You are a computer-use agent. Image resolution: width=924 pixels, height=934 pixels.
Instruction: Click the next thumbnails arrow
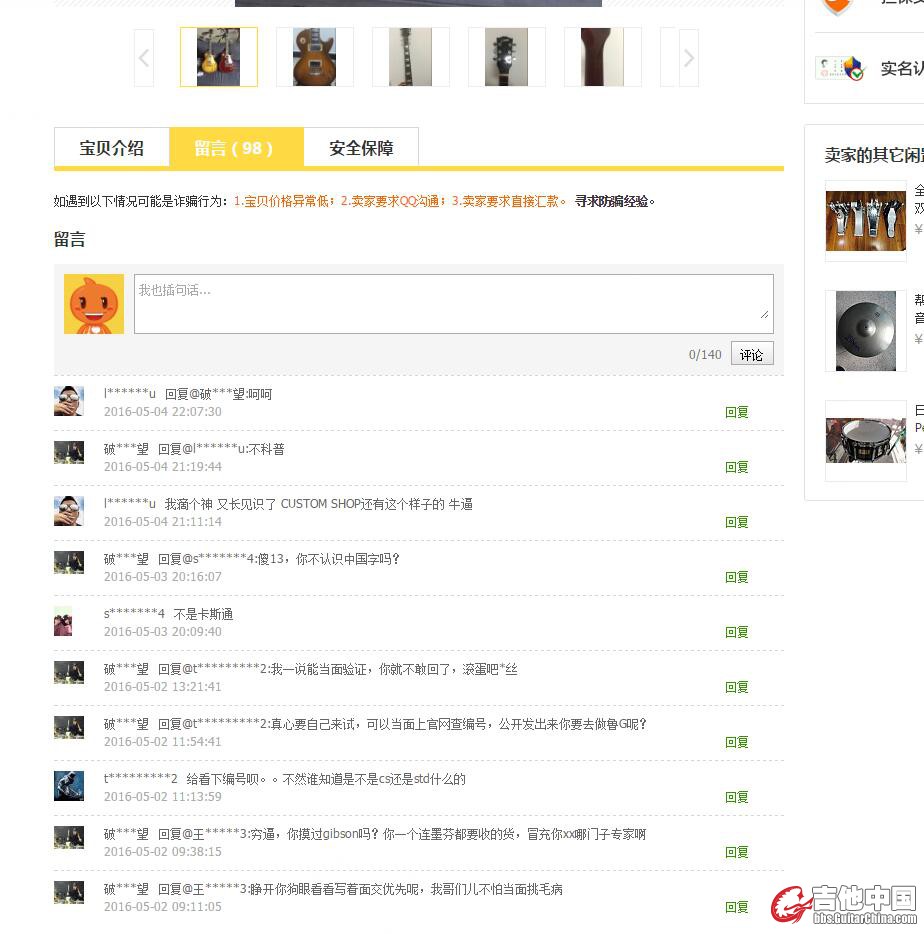pos(689,58)
